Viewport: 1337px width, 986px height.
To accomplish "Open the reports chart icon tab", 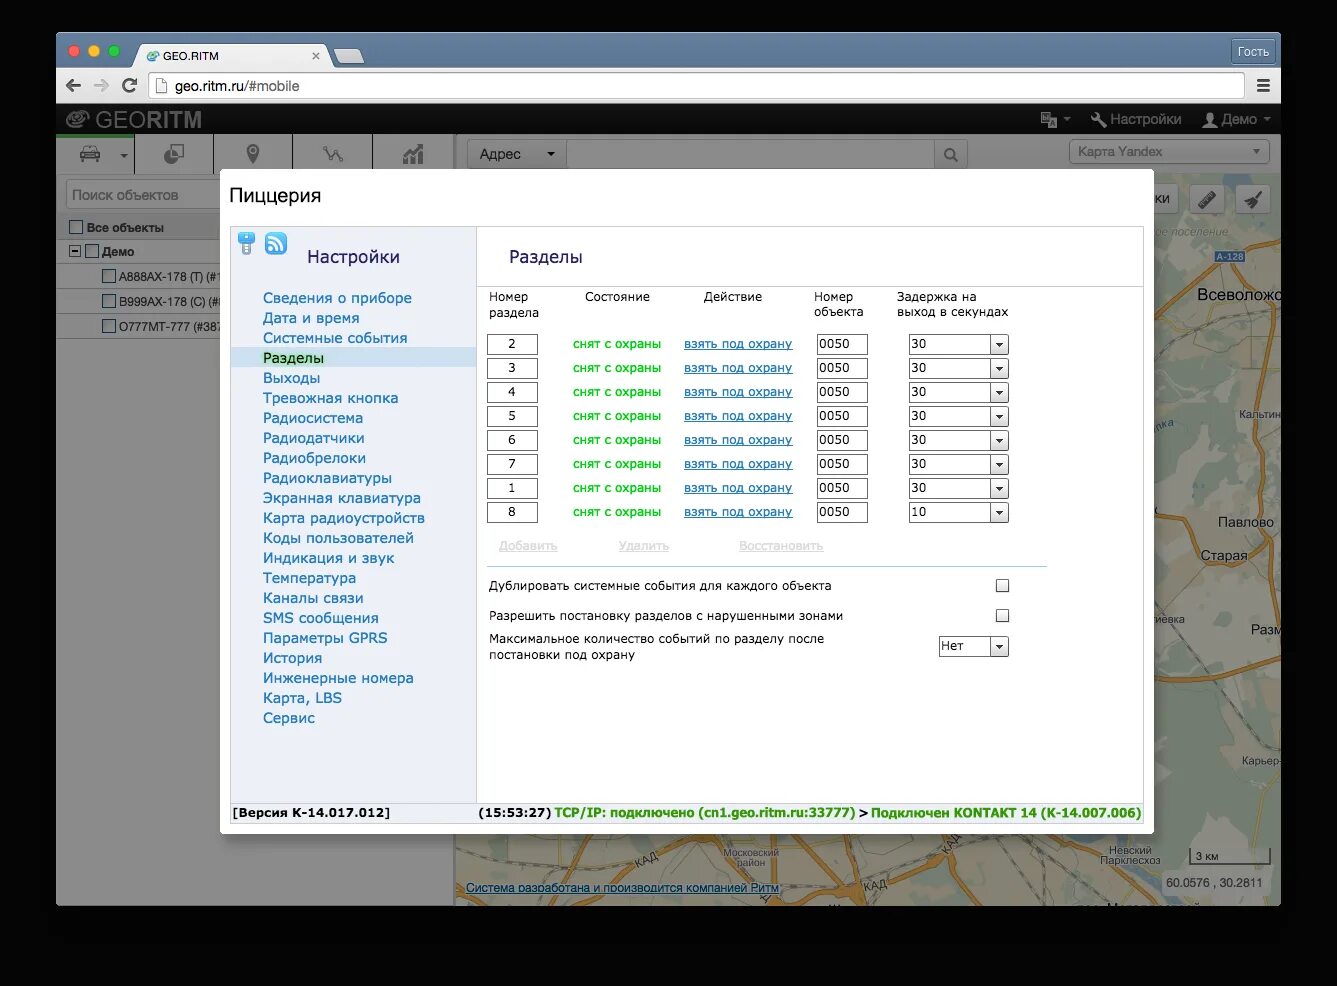I will (413, 154).
